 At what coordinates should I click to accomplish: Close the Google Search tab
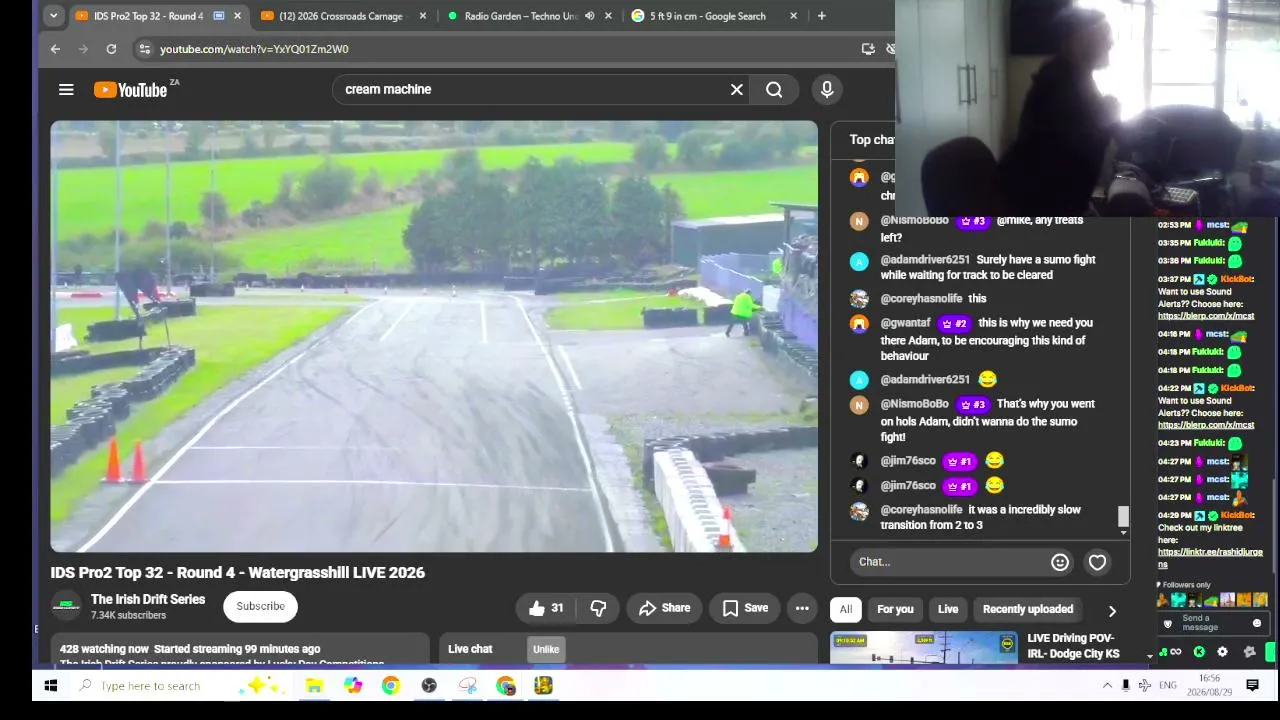pyautogui.click(x=794, y=16)
